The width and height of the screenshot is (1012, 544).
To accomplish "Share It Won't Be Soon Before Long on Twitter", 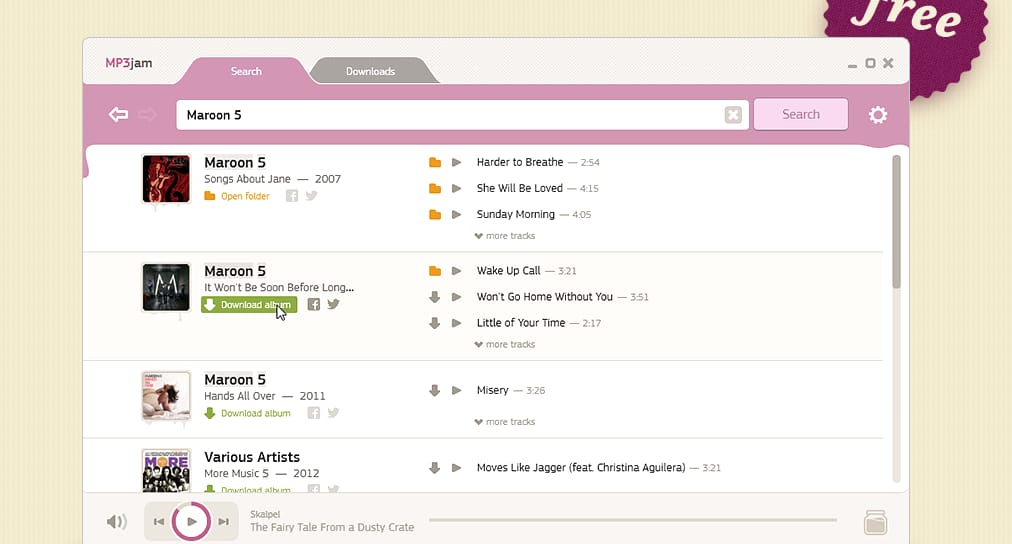I will click(333, 305).
